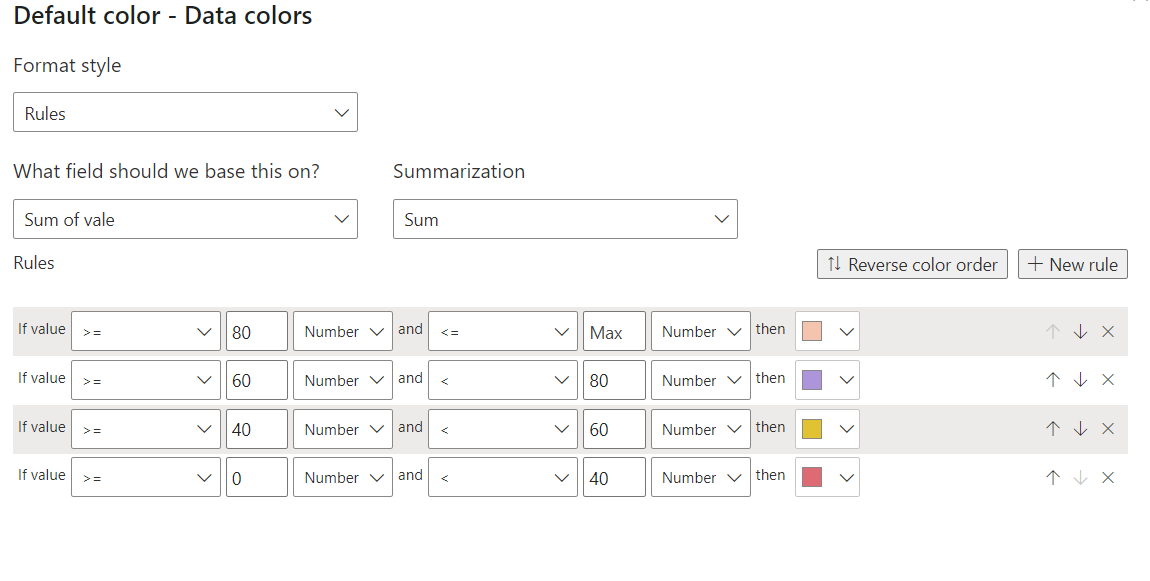Delete the 60 to 80 rule
This screenshot has width=1150, height=581.
(1108, 380)
